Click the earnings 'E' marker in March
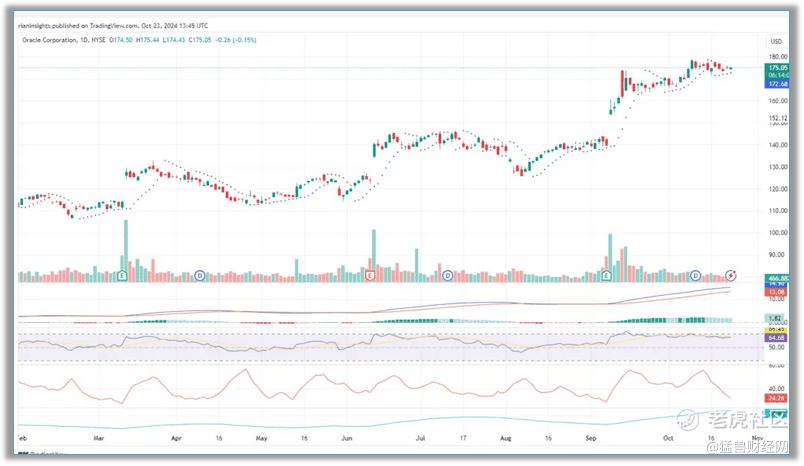 [122, 276]
